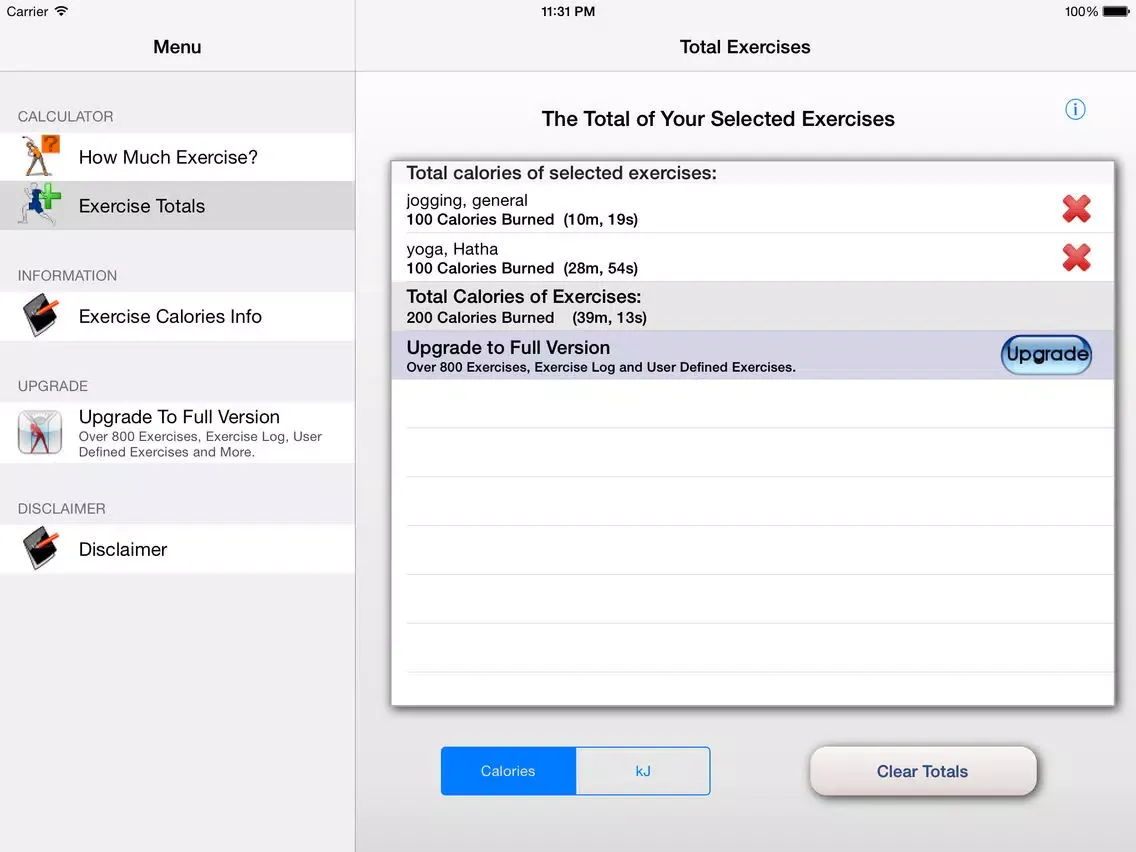1136x852 pixels.
Task: Click the Wi-Fi indicator next to Carrier
Action: (58, 11)
